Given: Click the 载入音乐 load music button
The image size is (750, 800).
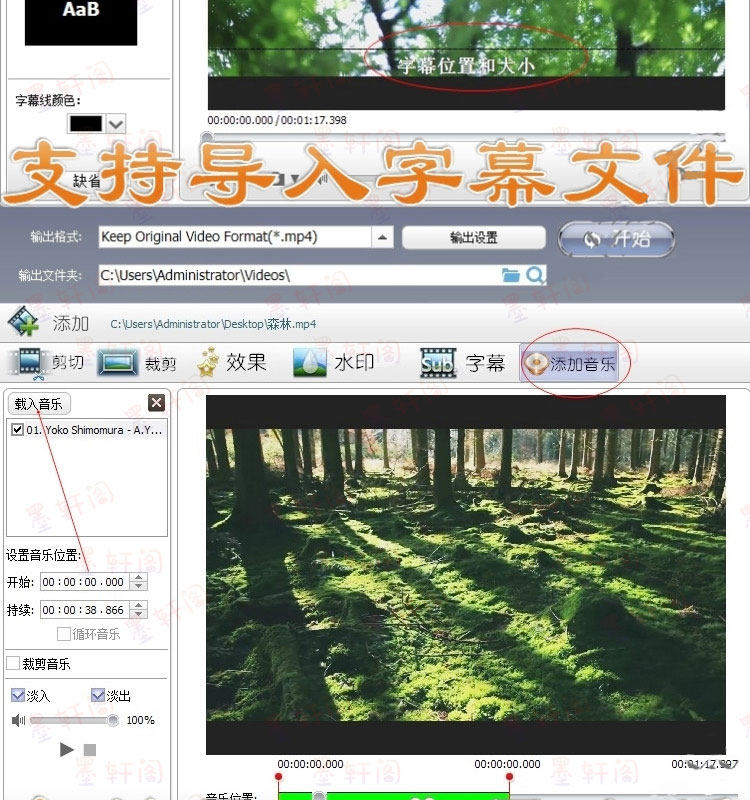Looking at the screenshot, I should (x=39, y=404).
